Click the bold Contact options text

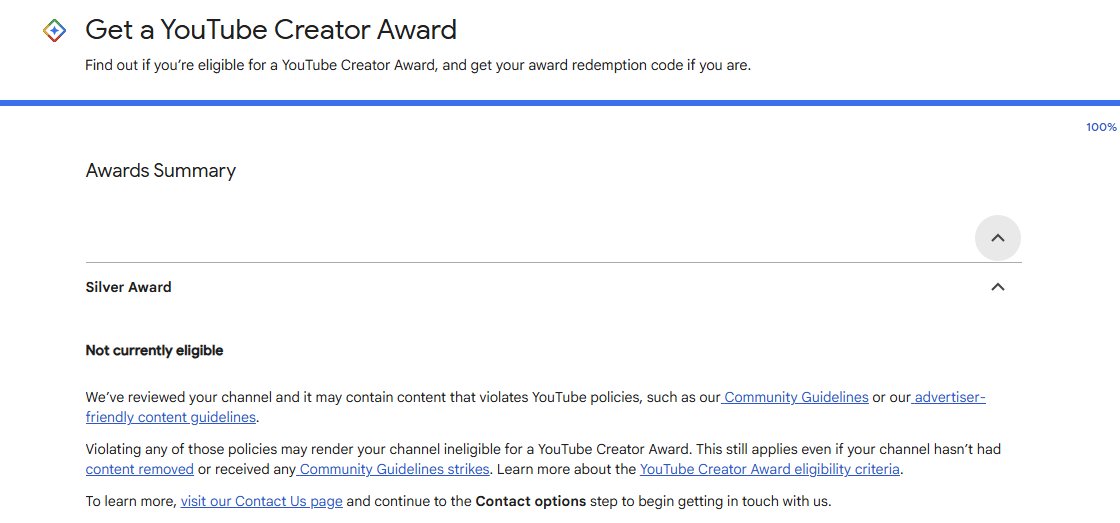pos(531,502)
